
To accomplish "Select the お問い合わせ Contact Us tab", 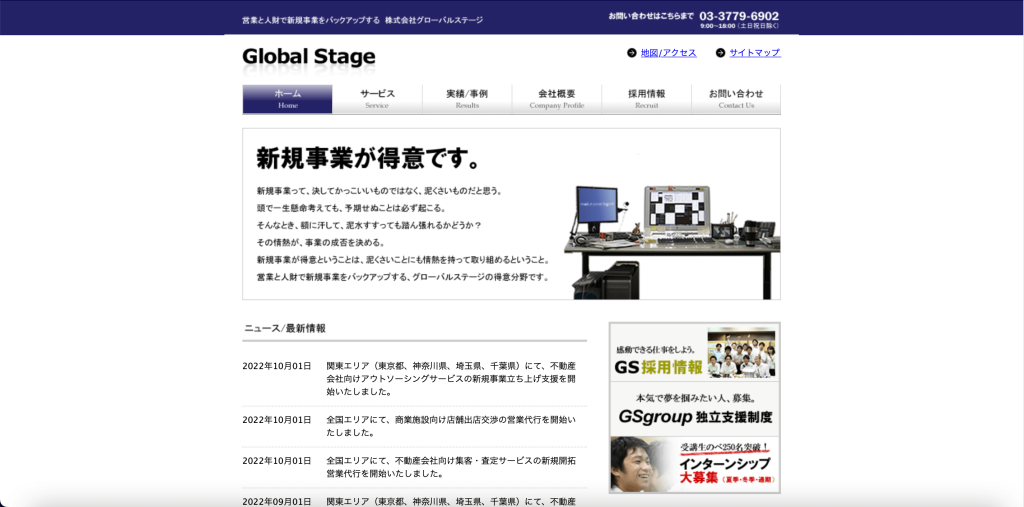I will point(736,99).
